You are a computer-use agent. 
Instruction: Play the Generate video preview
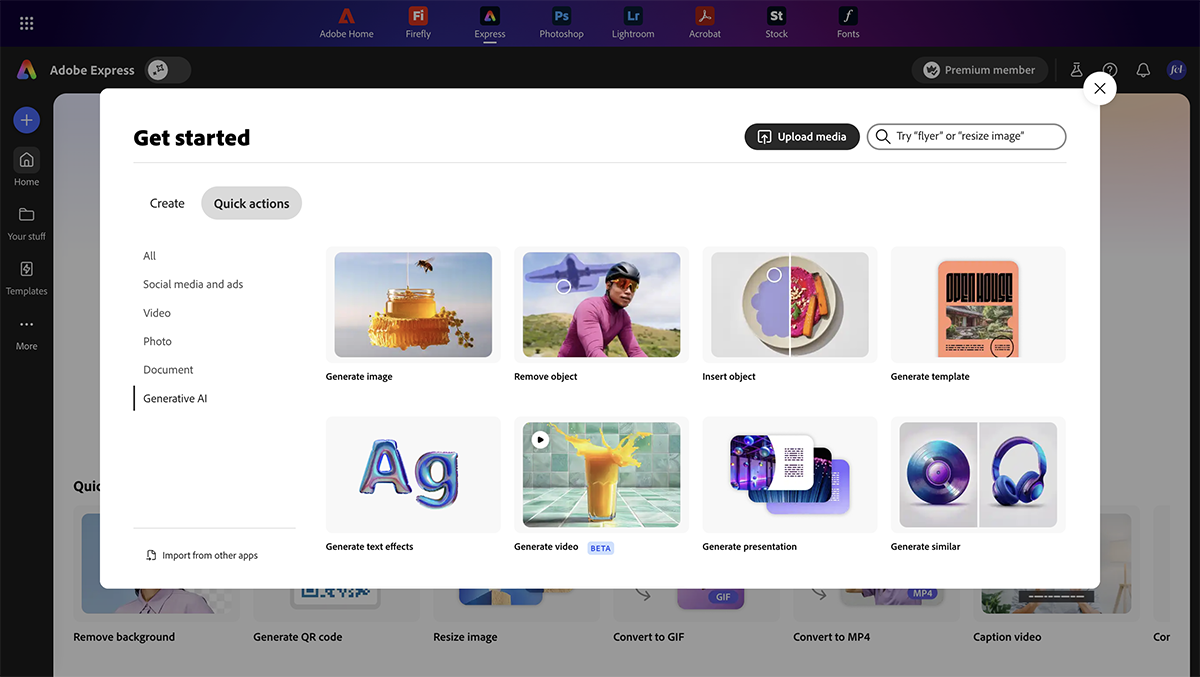pos(540,439)
